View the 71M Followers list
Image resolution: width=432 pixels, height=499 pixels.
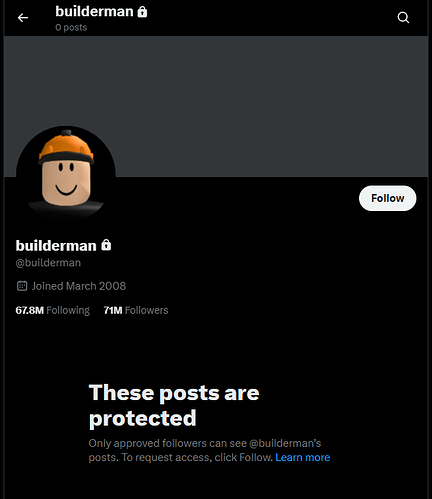(x=136, y=310)
